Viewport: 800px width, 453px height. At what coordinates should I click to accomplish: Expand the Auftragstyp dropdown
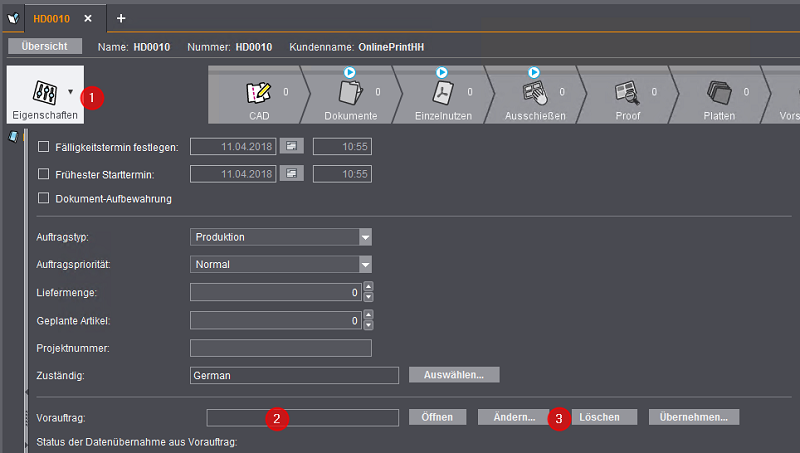coord(365,237)
